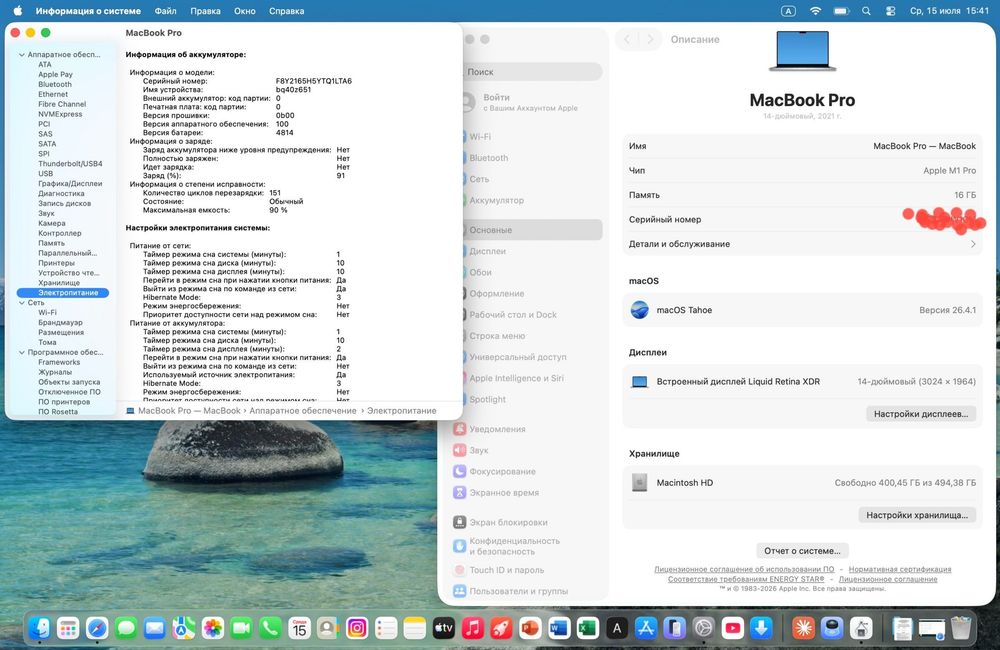This screenshot has width=1000, height=650.
Task: Open Maps from the Dock
Action: pos(184,628)
